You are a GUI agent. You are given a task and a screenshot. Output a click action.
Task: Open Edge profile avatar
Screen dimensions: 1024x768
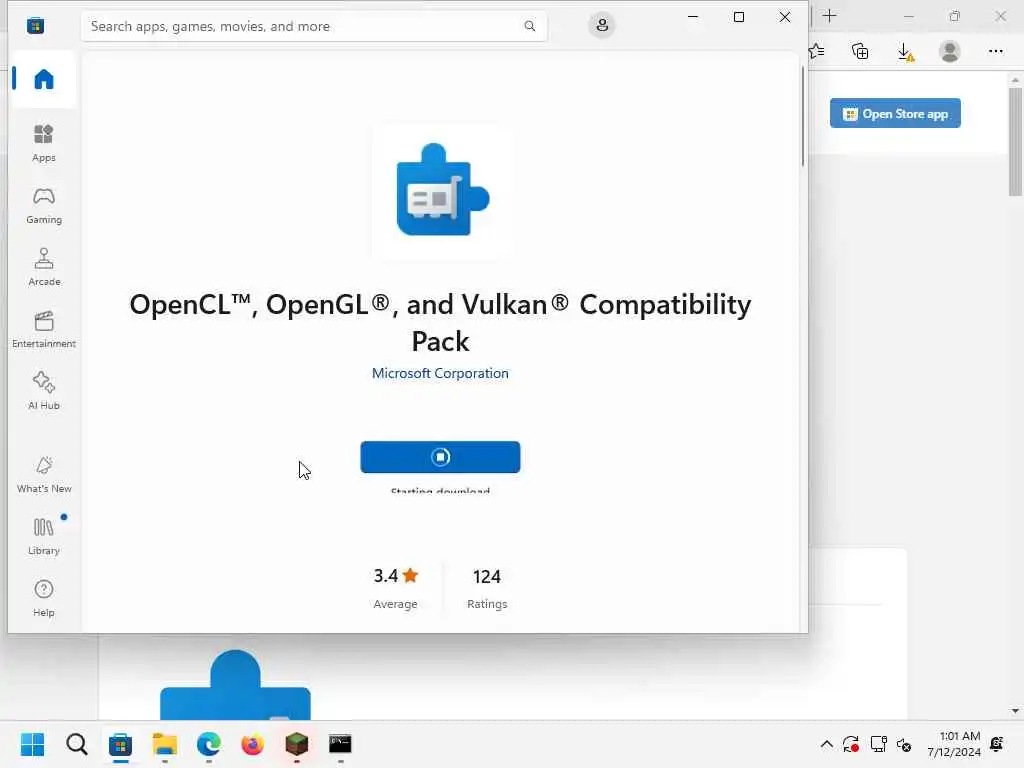pos(950,51)
